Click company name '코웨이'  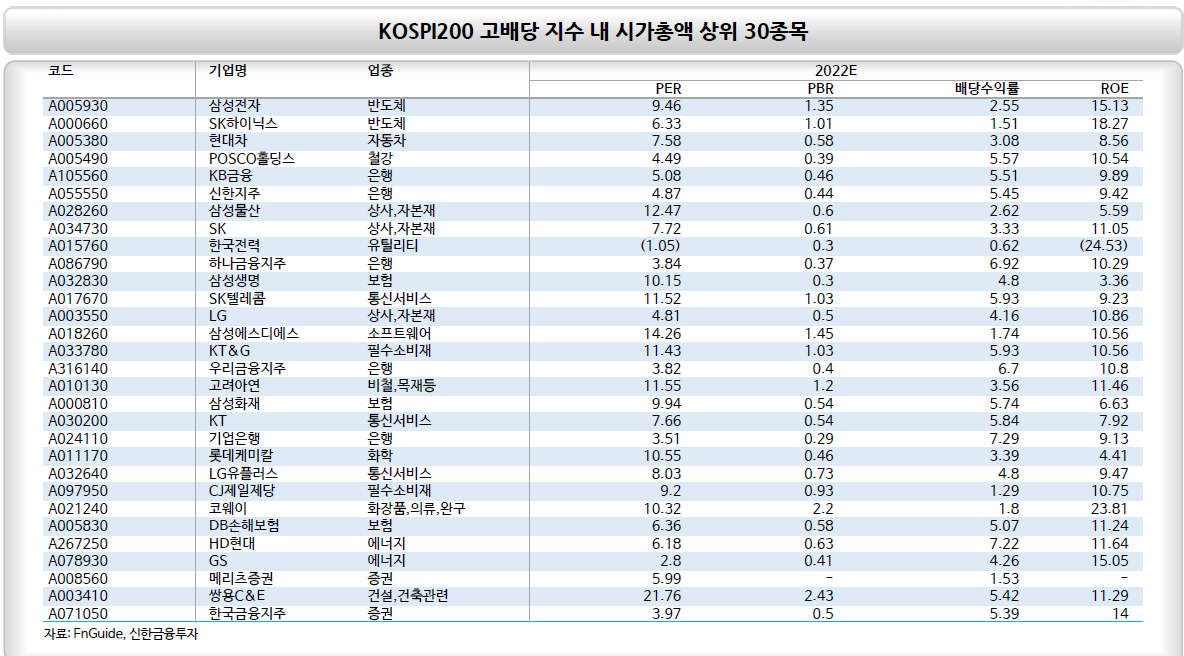click(227, 509)
